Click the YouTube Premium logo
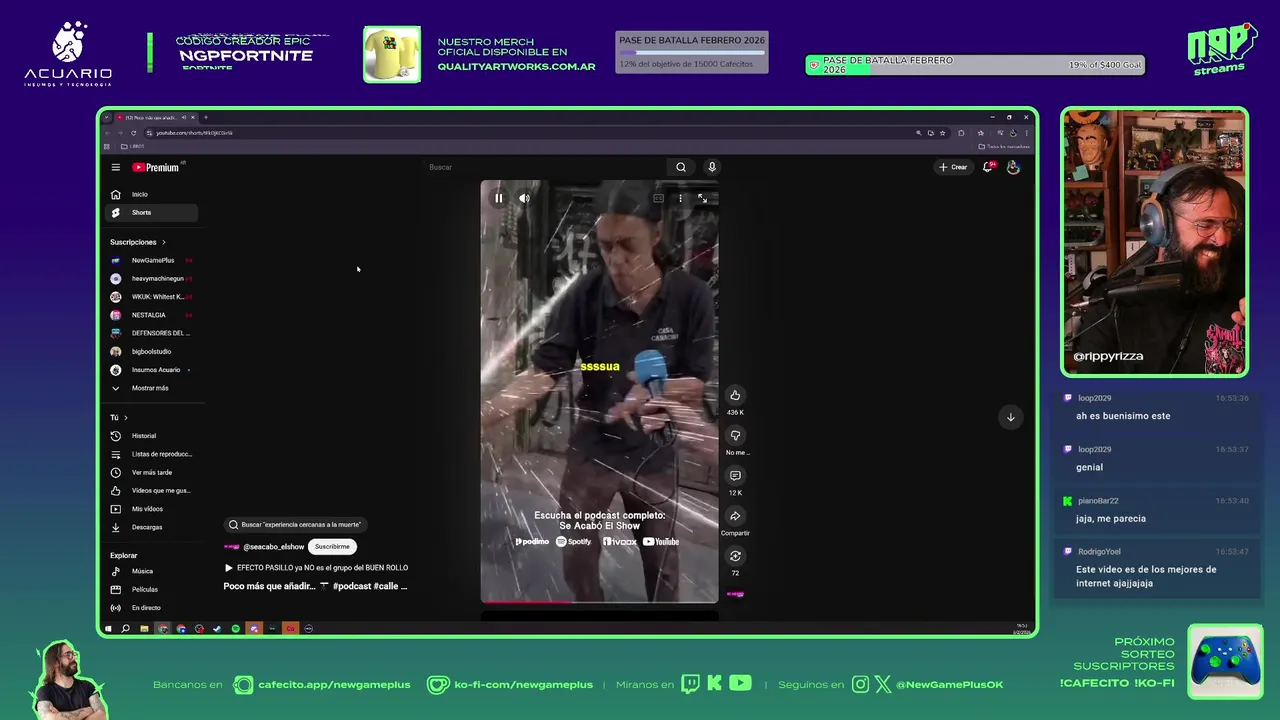This screenshot has height=720, width=1280. click(x=156, y=167)
